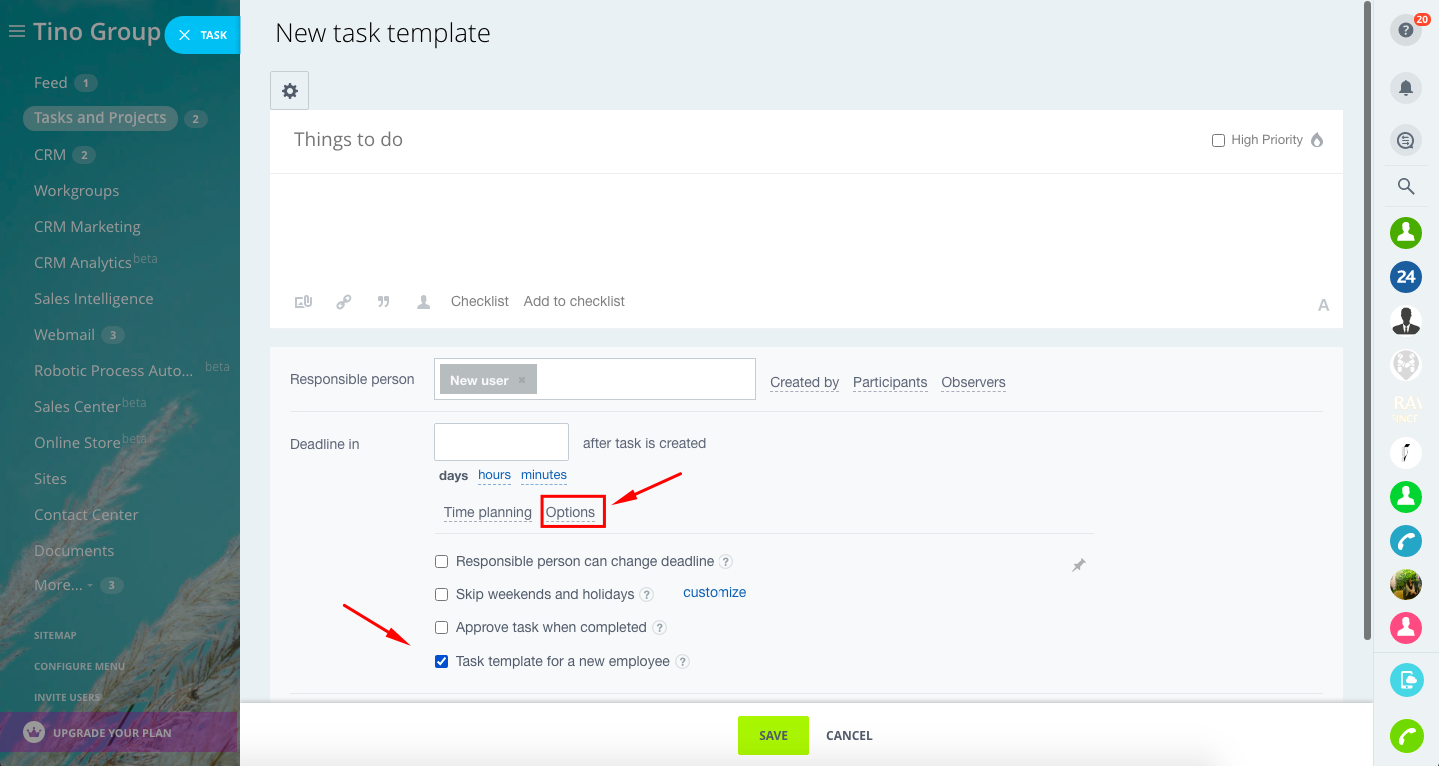The image size is (1439, 766).
Task: Open SITEMAP link in sidebar
Action: pyautogui.click(x=55, y=635)
